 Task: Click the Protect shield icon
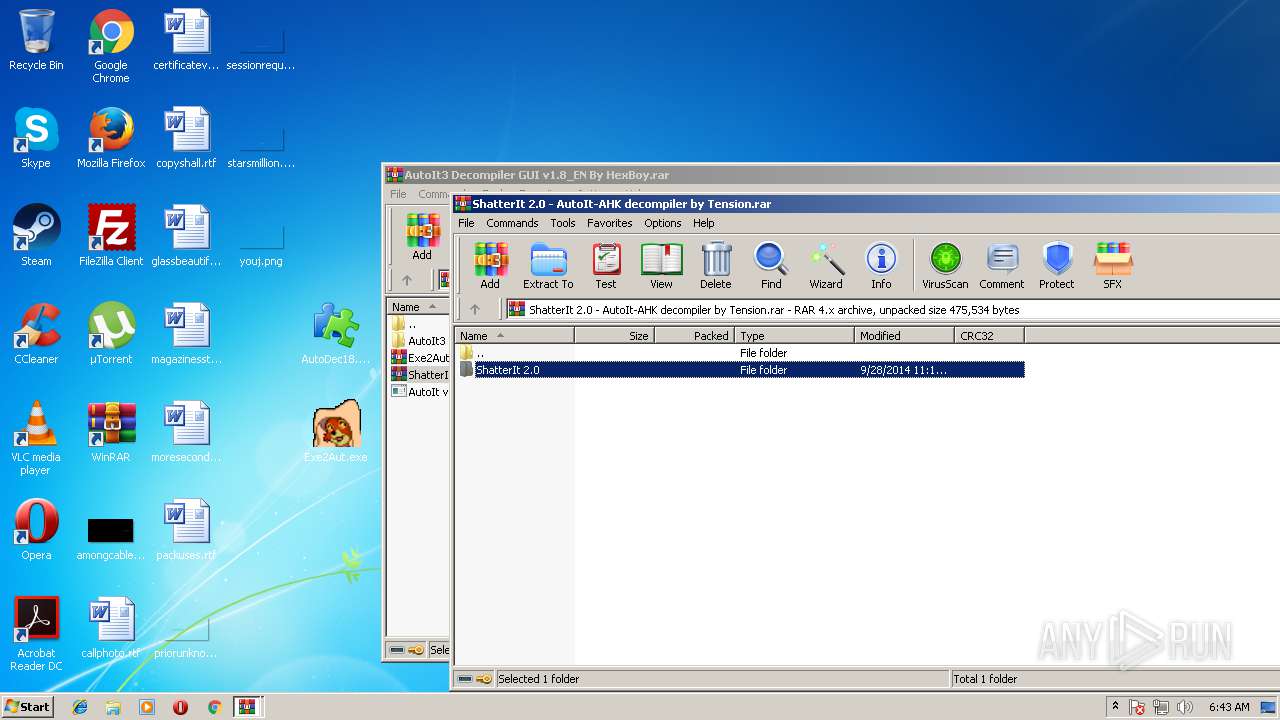pyautogui.click(x=1056, y=265)
